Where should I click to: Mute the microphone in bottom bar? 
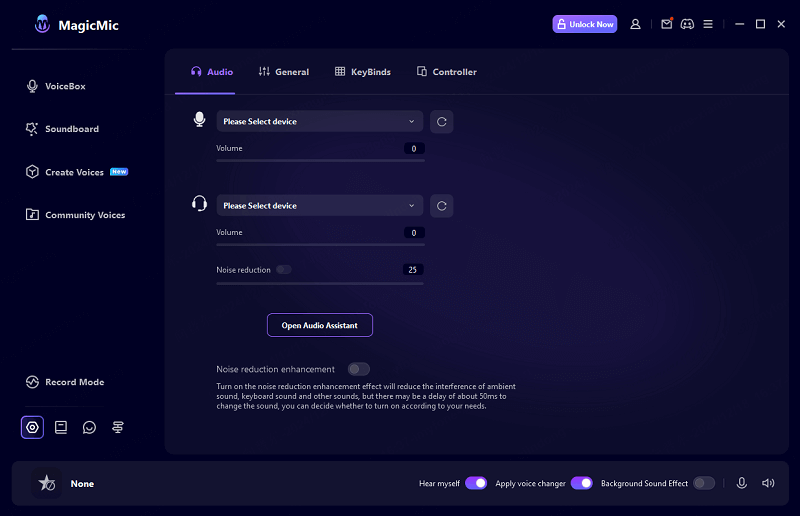742,483
